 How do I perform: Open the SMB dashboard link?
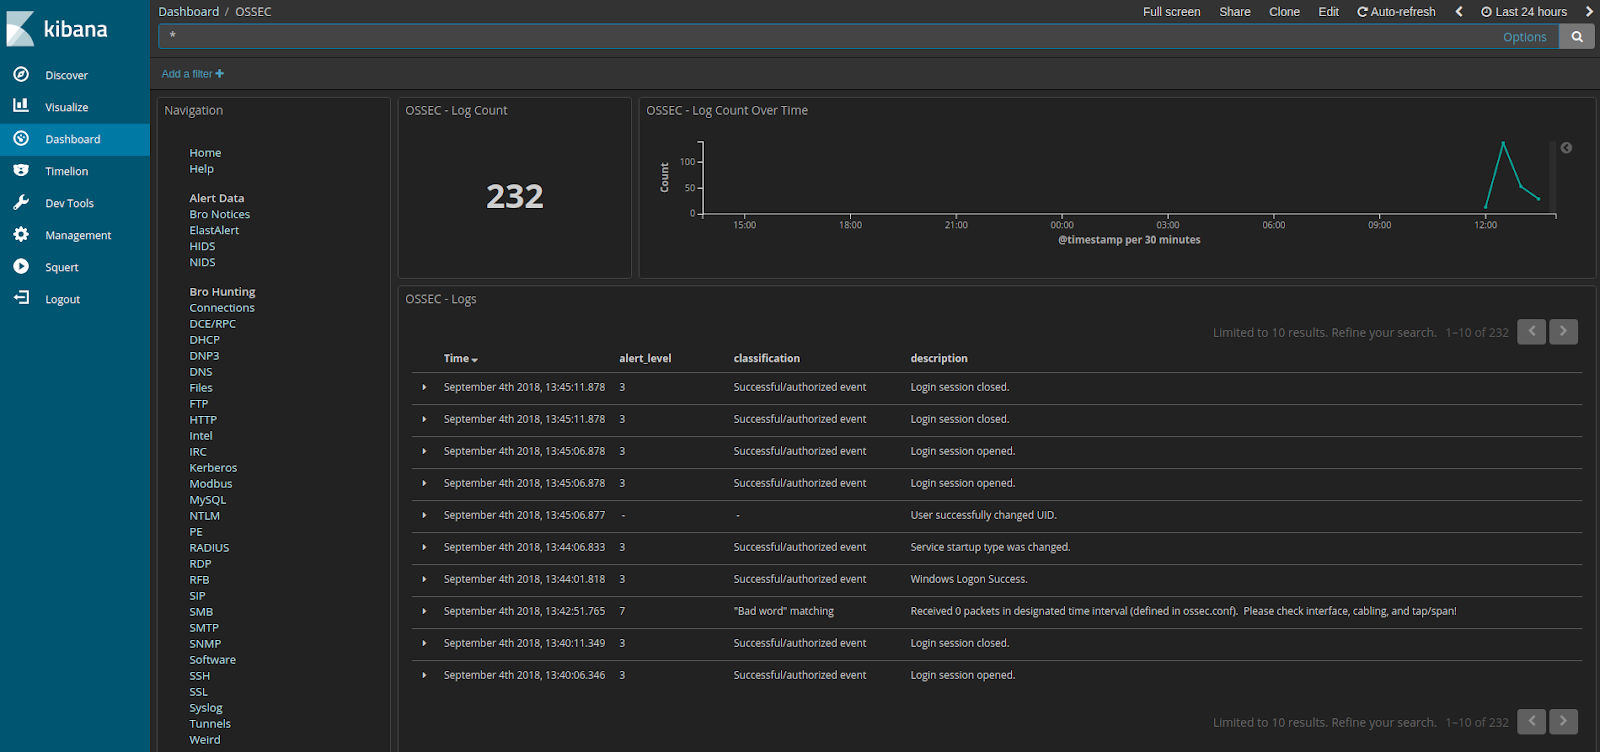tap(201, 612)
